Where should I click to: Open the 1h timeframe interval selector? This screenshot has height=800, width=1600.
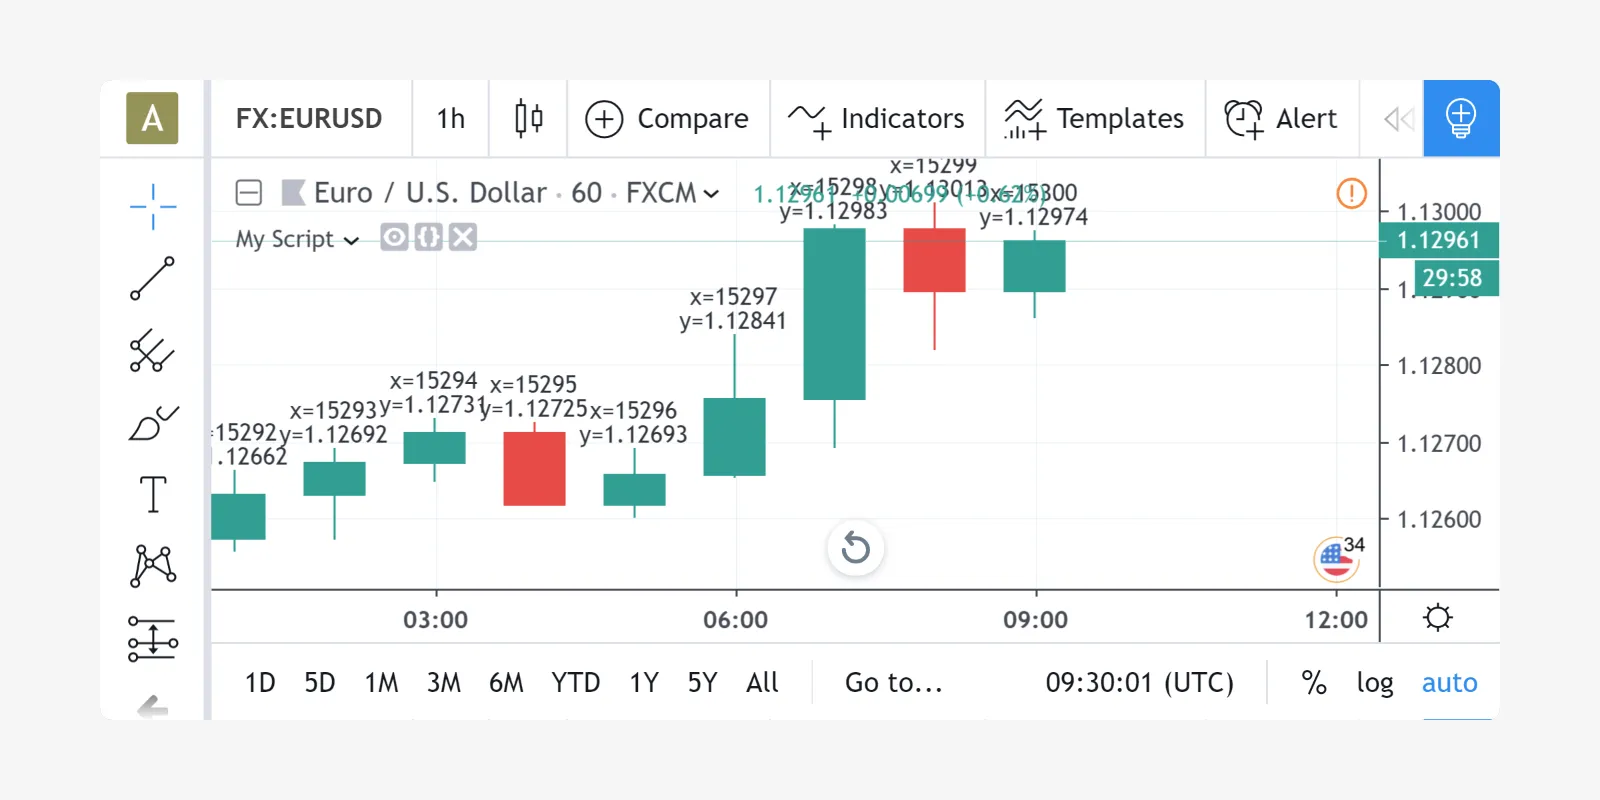(x=450, y=118)
